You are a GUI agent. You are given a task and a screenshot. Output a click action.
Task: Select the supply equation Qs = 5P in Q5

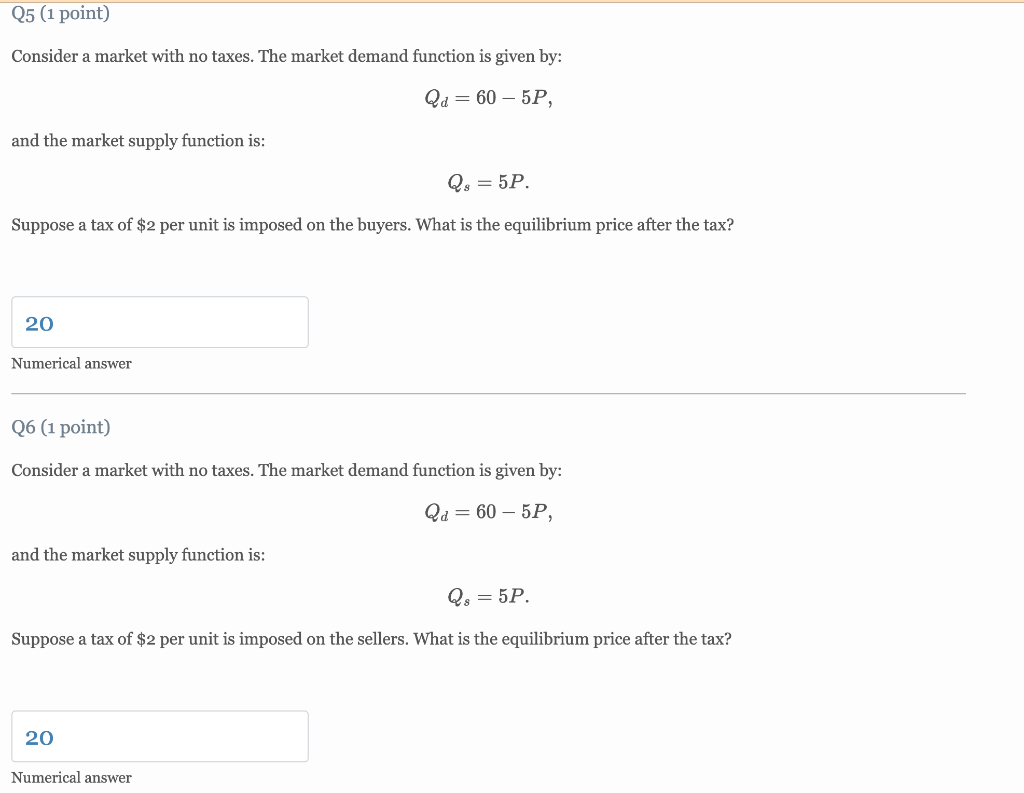tap(489, 181)
